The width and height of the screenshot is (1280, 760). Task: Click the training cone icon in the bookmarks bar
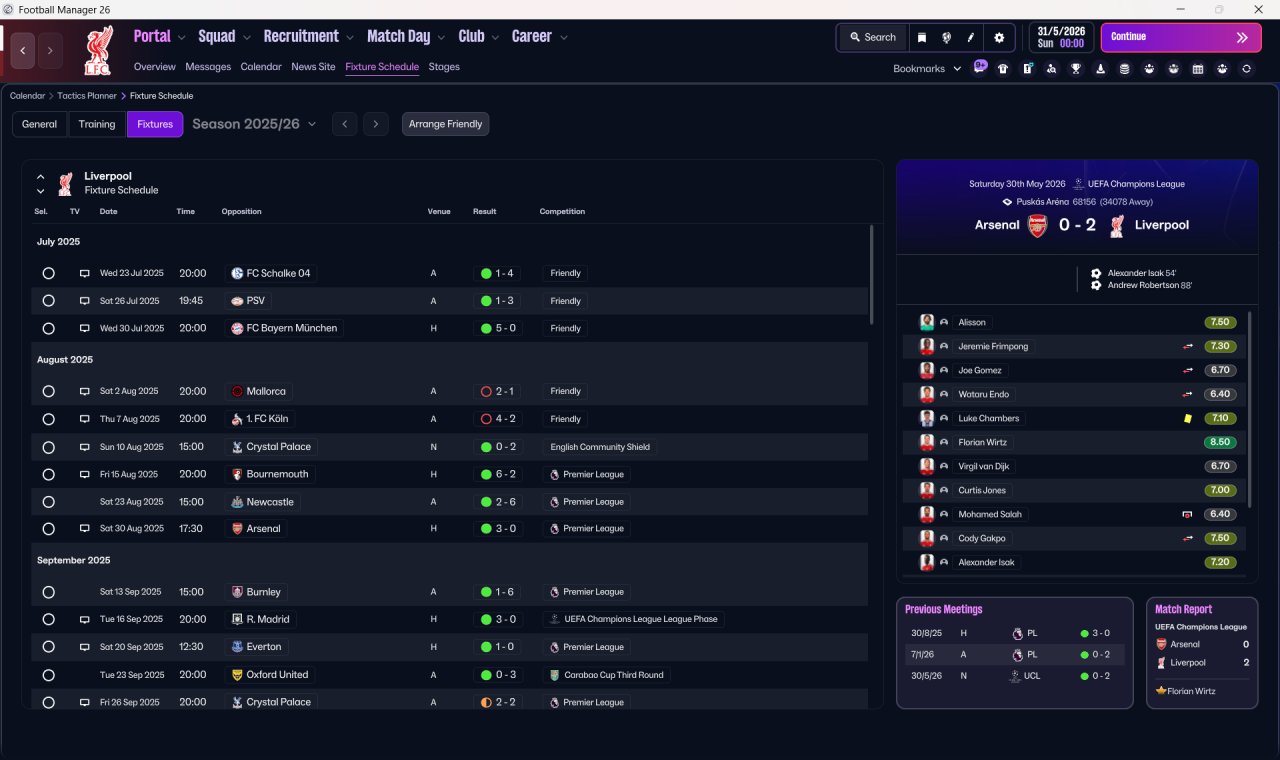pyautogui.click(x=1101, y=69)
